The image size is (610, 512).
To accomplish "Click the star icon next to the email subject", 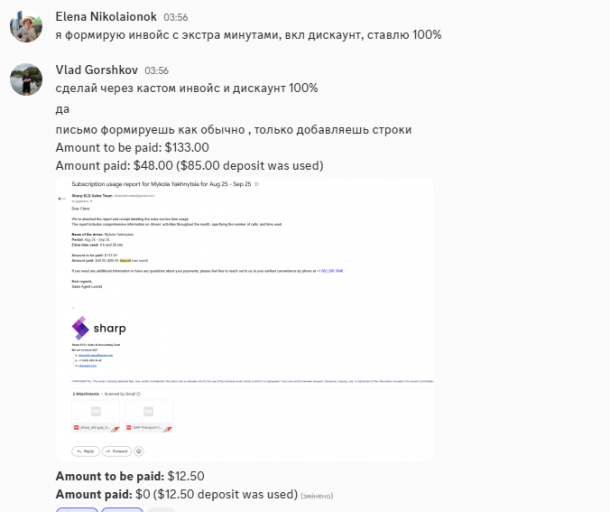I will (x=256, y=186).
